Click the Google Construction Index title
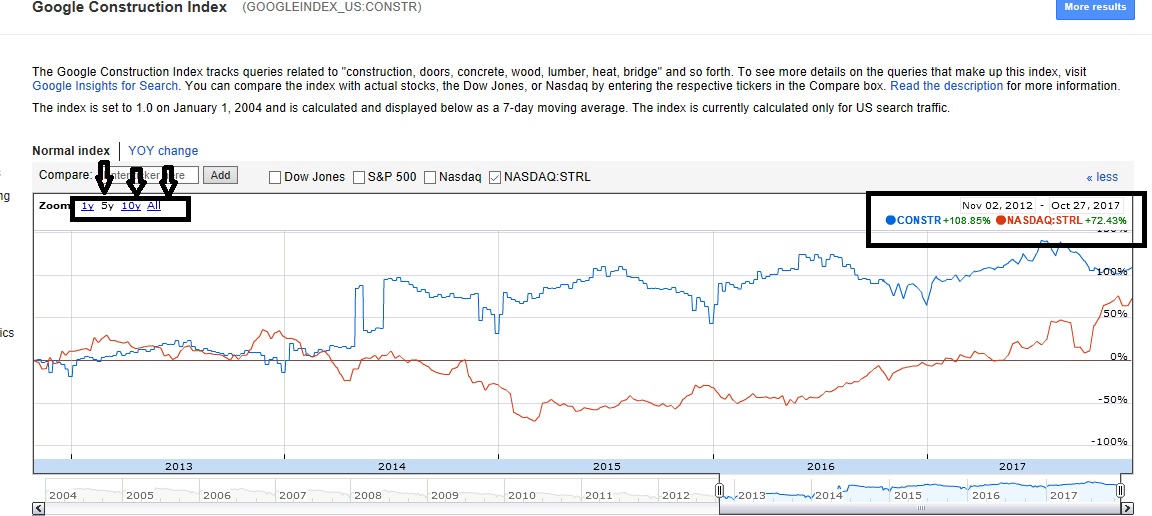This screenshot has width=1152, height=516. click(x=129, y=8)
